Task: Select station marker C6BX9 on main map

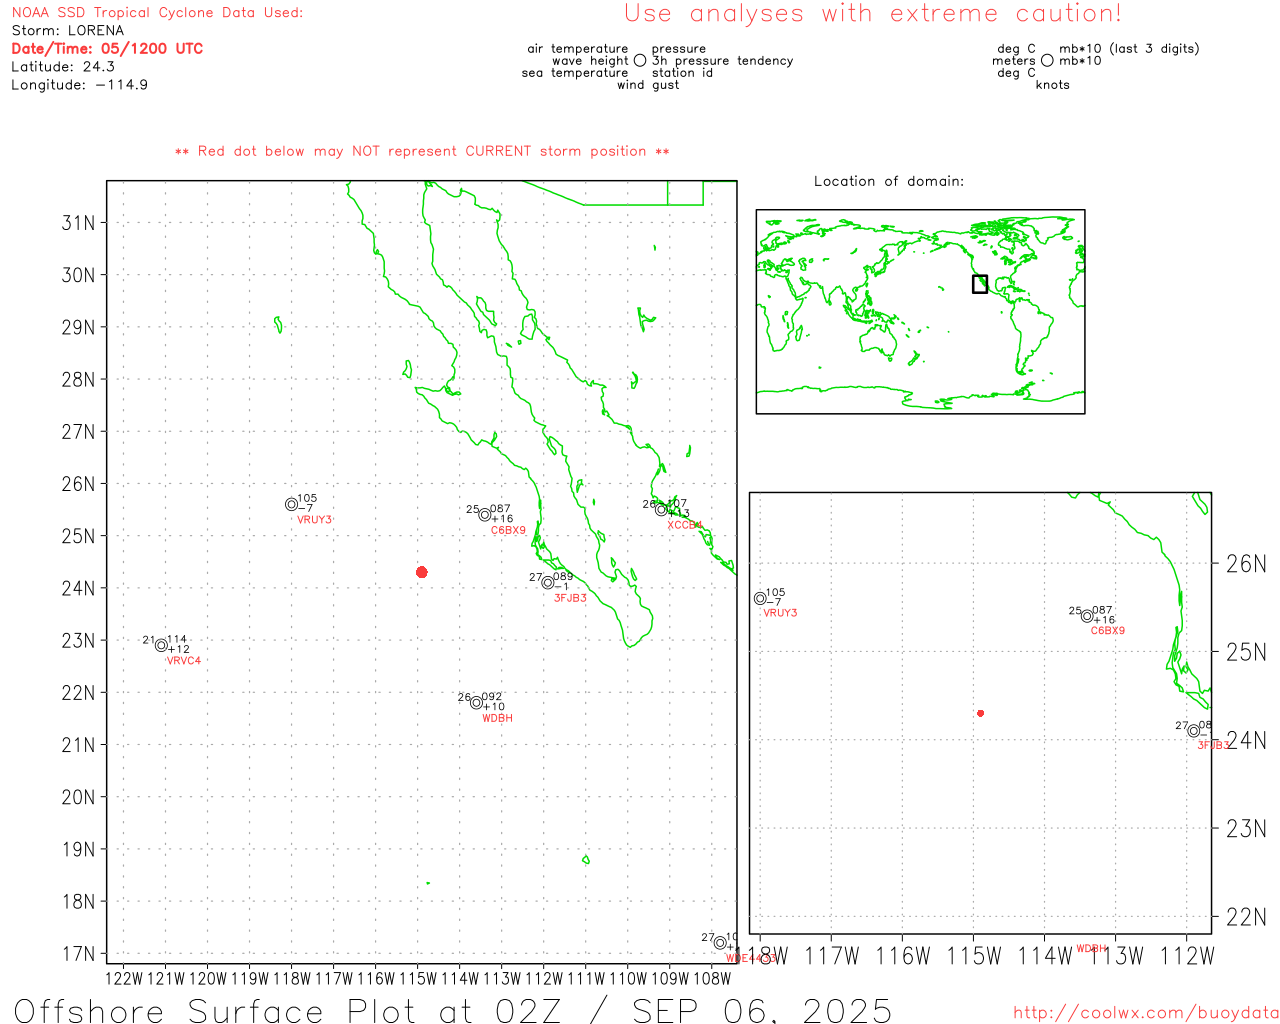Action: (x=485, y=515)
